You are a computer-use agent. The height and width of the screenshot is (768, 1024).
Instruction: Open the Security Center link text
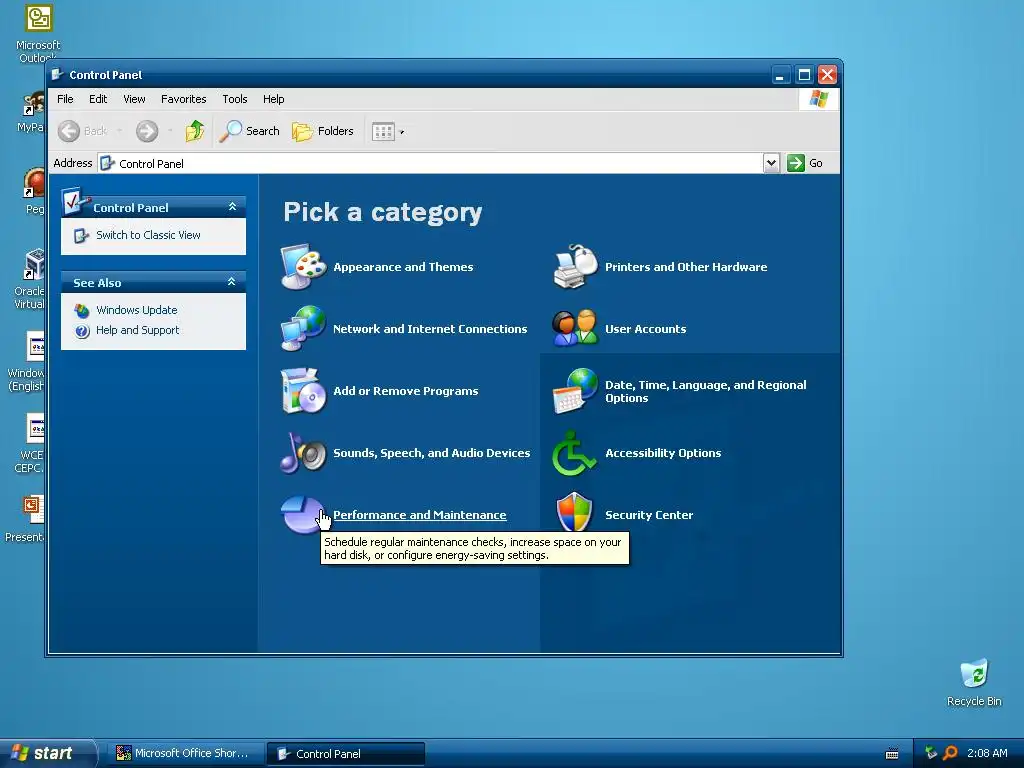tap(648, 515)
